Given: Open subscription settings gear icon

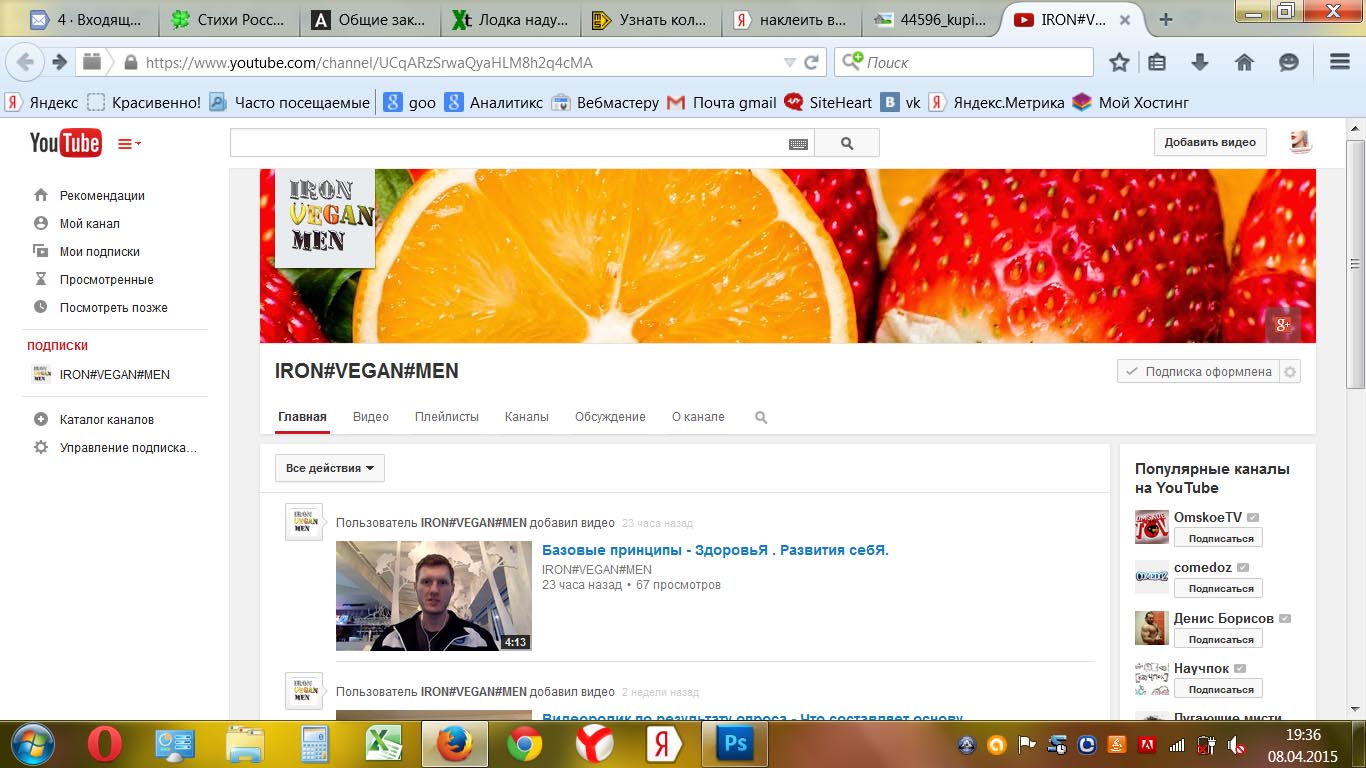Looking at the screenshot, I should [x=1290, y=372].
